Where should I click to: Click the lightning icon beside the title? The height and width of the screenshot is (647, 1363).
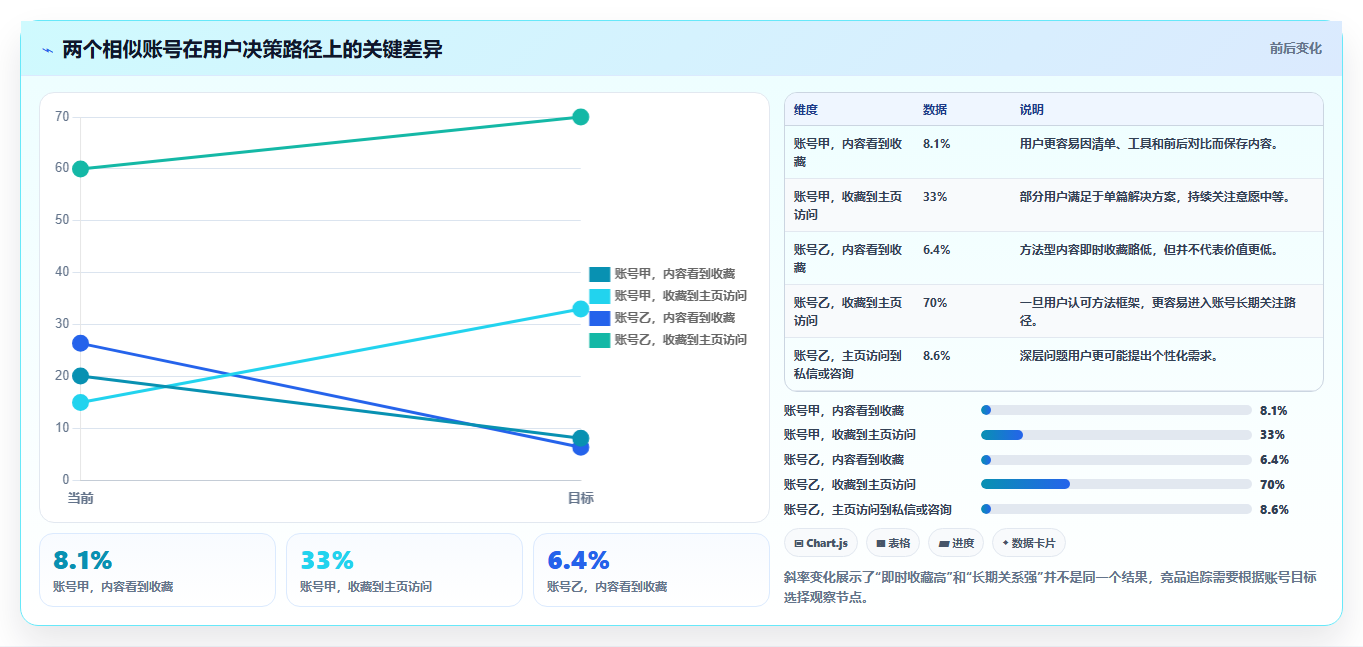[x=47, y=50]
